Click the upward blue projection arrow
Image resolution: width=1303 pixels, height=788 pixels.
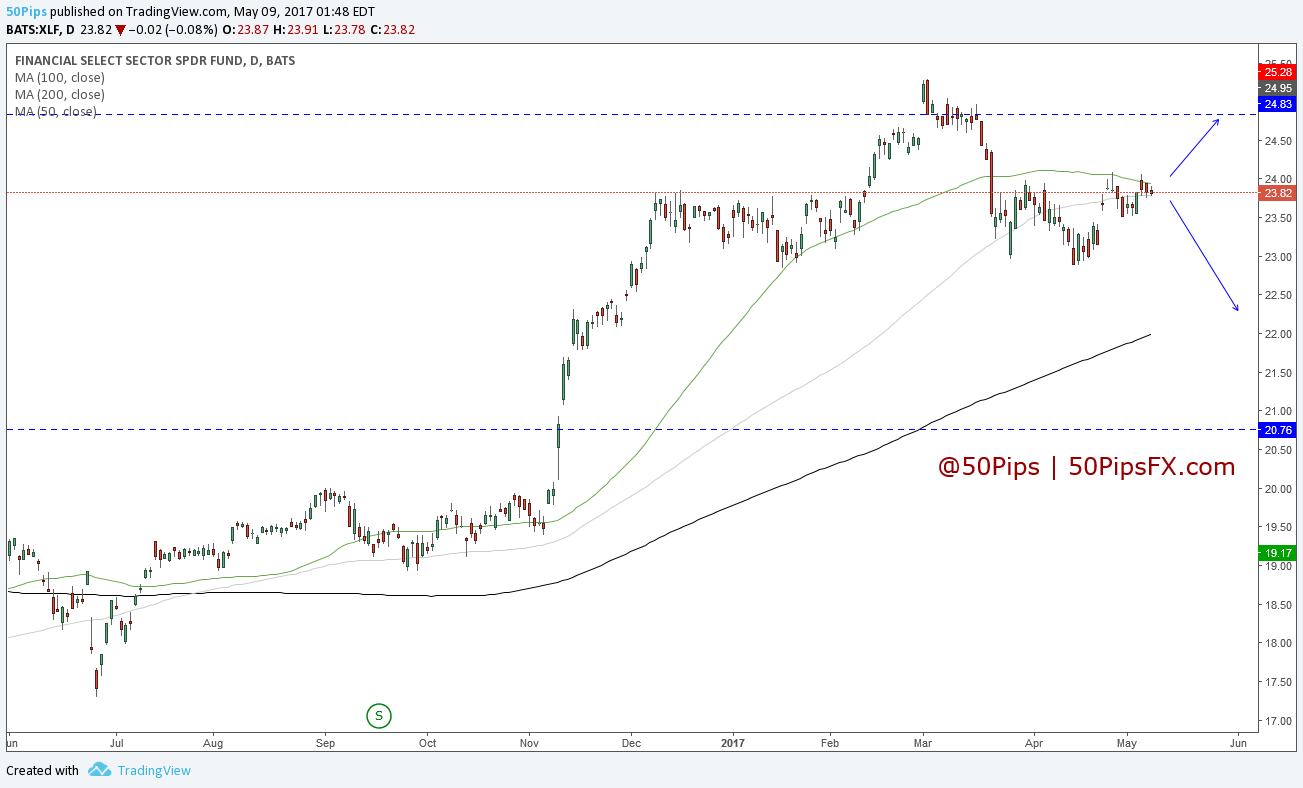[1194, 147]
